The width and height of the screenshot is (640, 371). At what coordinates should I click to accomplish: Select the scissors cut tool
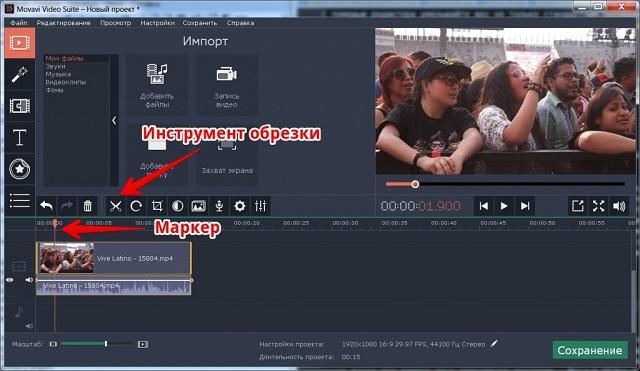pos(116,206)
